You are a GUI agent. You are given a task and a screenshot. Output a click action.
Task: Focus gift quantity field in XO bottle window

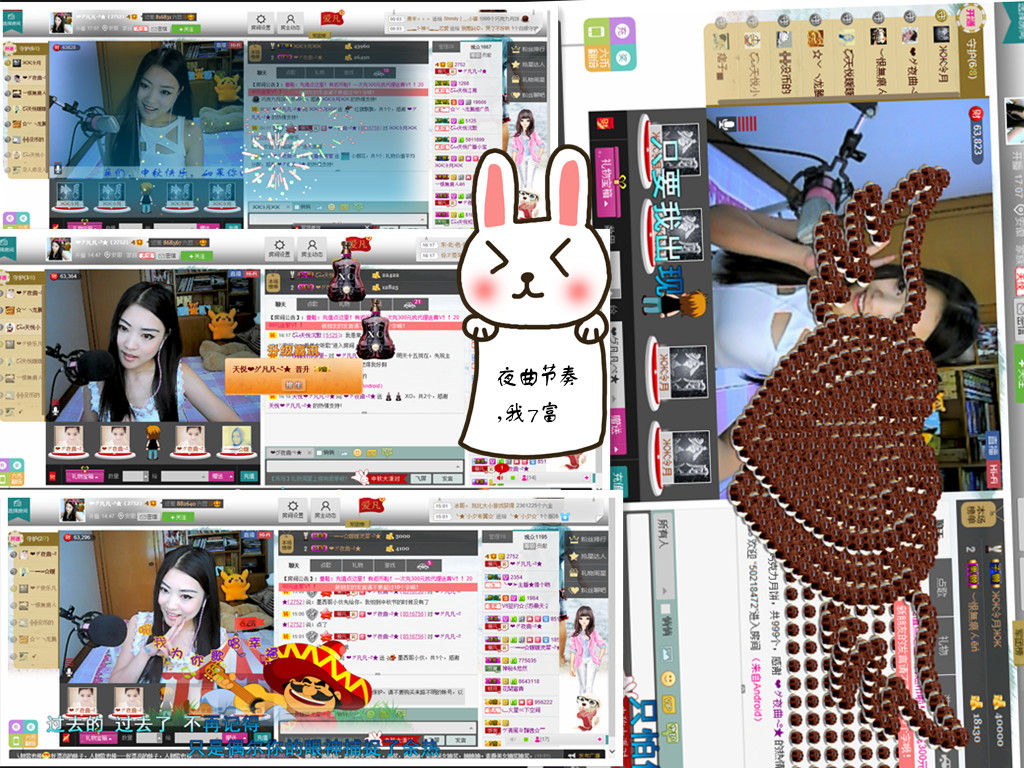point(135,476)
